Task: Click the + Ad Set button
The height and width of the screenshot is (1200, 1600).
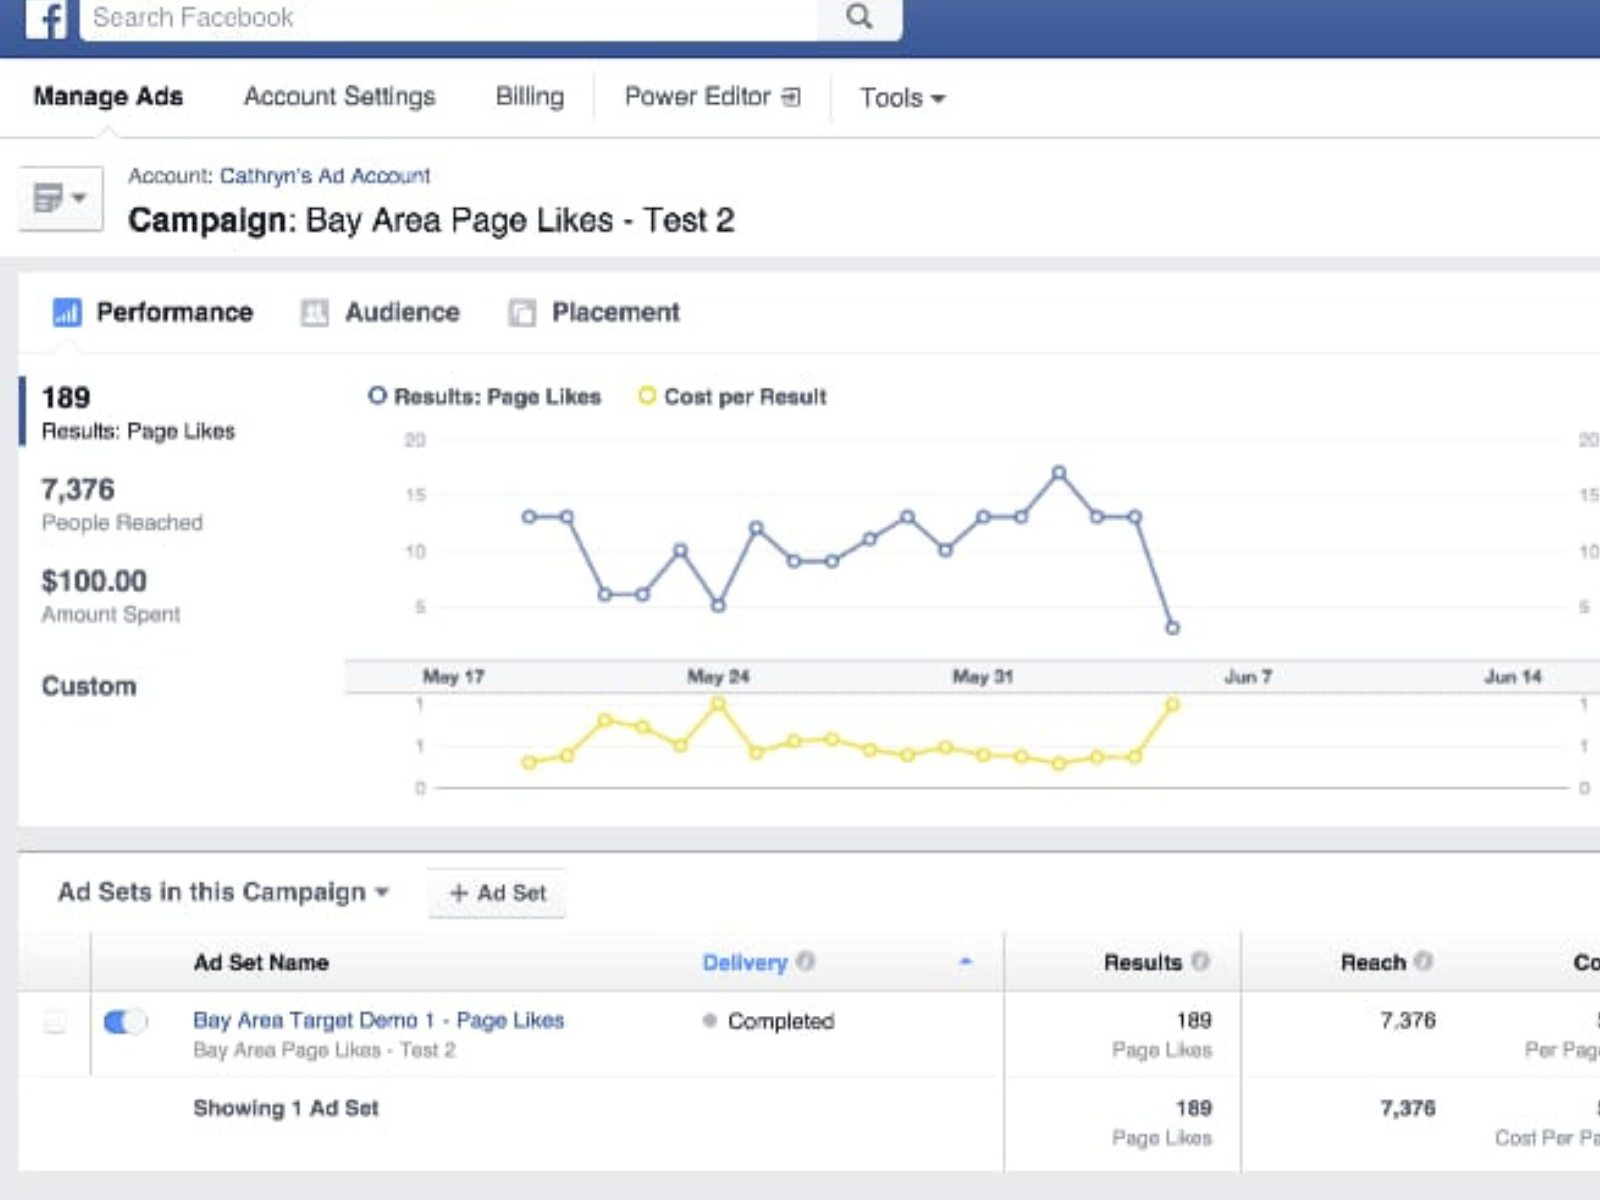Action: coord(497,893)
